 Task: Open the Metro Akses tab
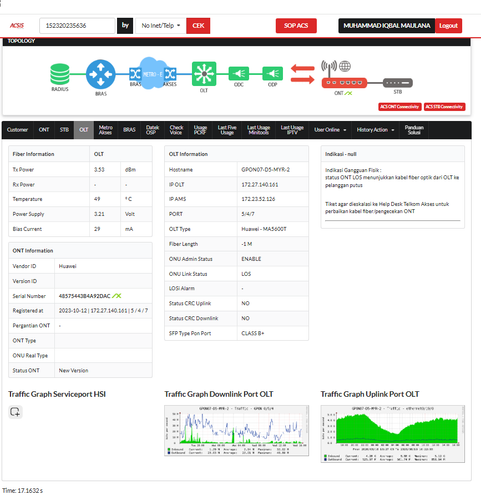pos(105,130)
